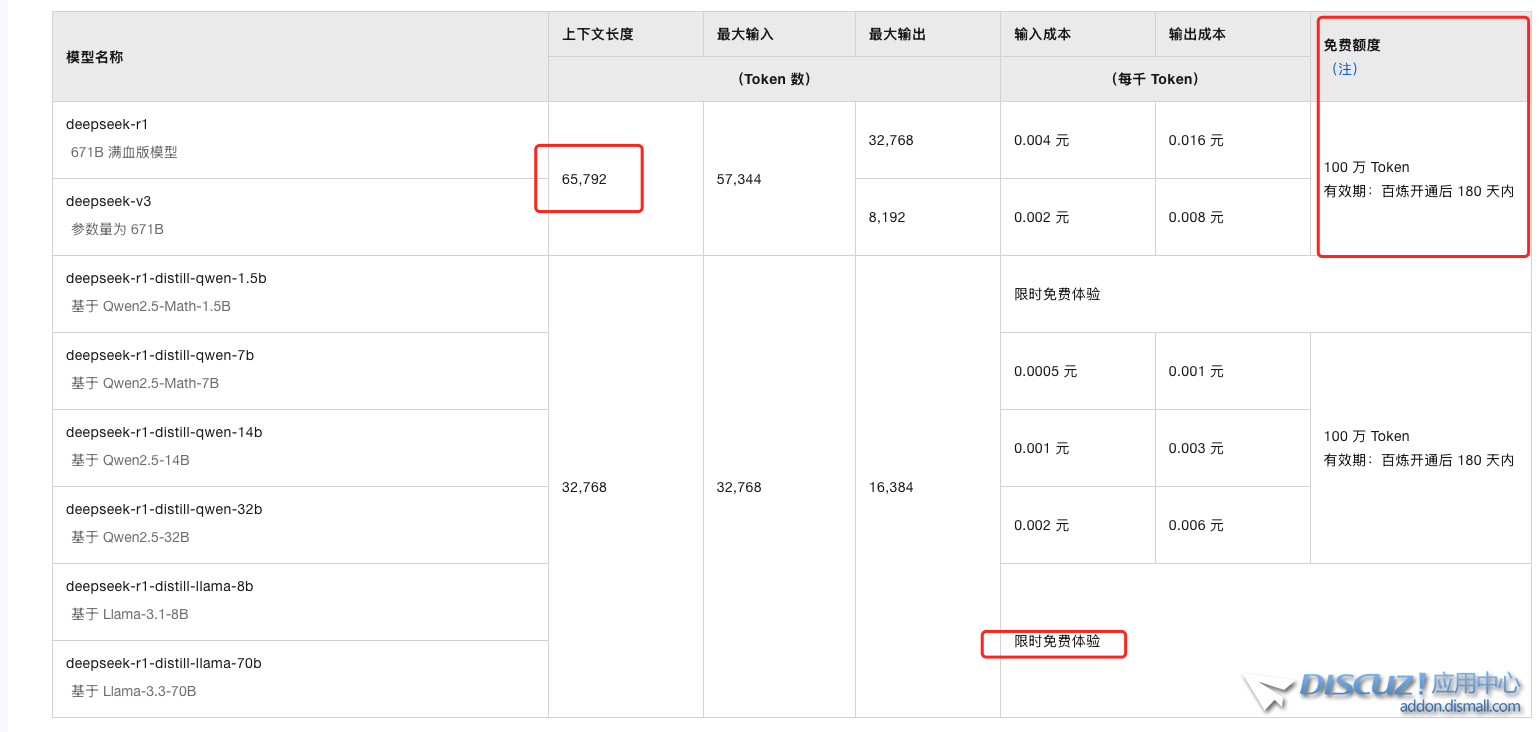Viewport: 1539px width, 732px height.
Task: Click the 最大输入 column header
Action: pyautogui.click(x=745, y=34)
